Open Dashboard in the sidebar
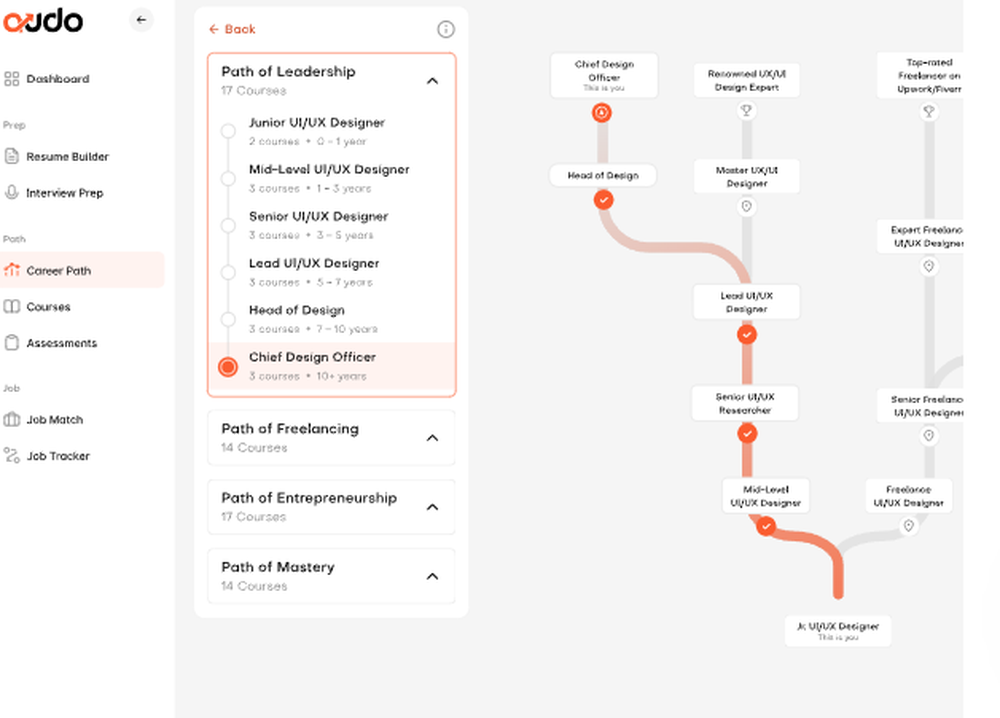This screenshot has height=718, width=1000. pyautogui.click(x=57, y=79)
